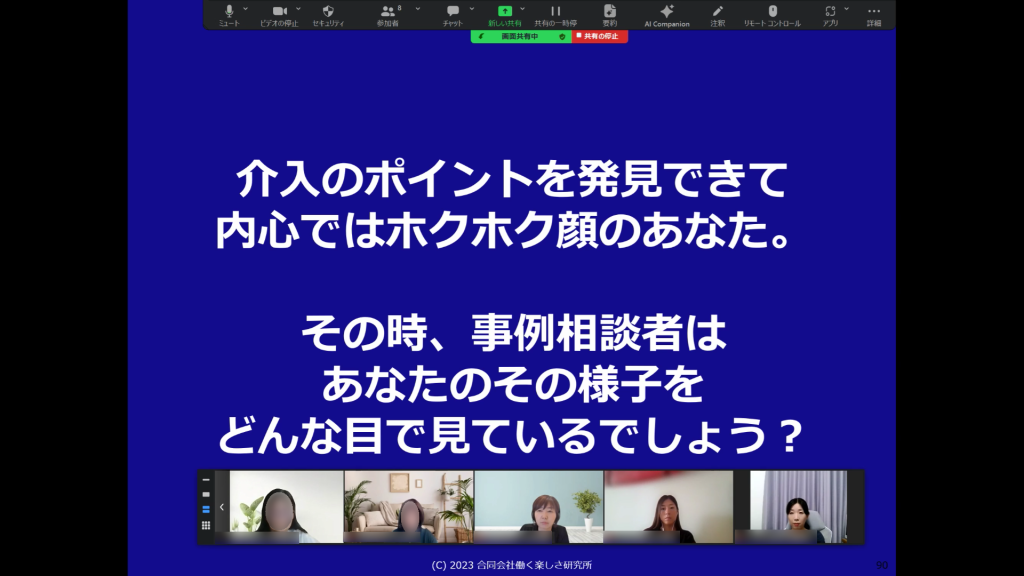Click the green Screen Sharing (画面共有中) indicator
Image resolution: width=1024 pixels, height=576 pixels.
[520, 36]
